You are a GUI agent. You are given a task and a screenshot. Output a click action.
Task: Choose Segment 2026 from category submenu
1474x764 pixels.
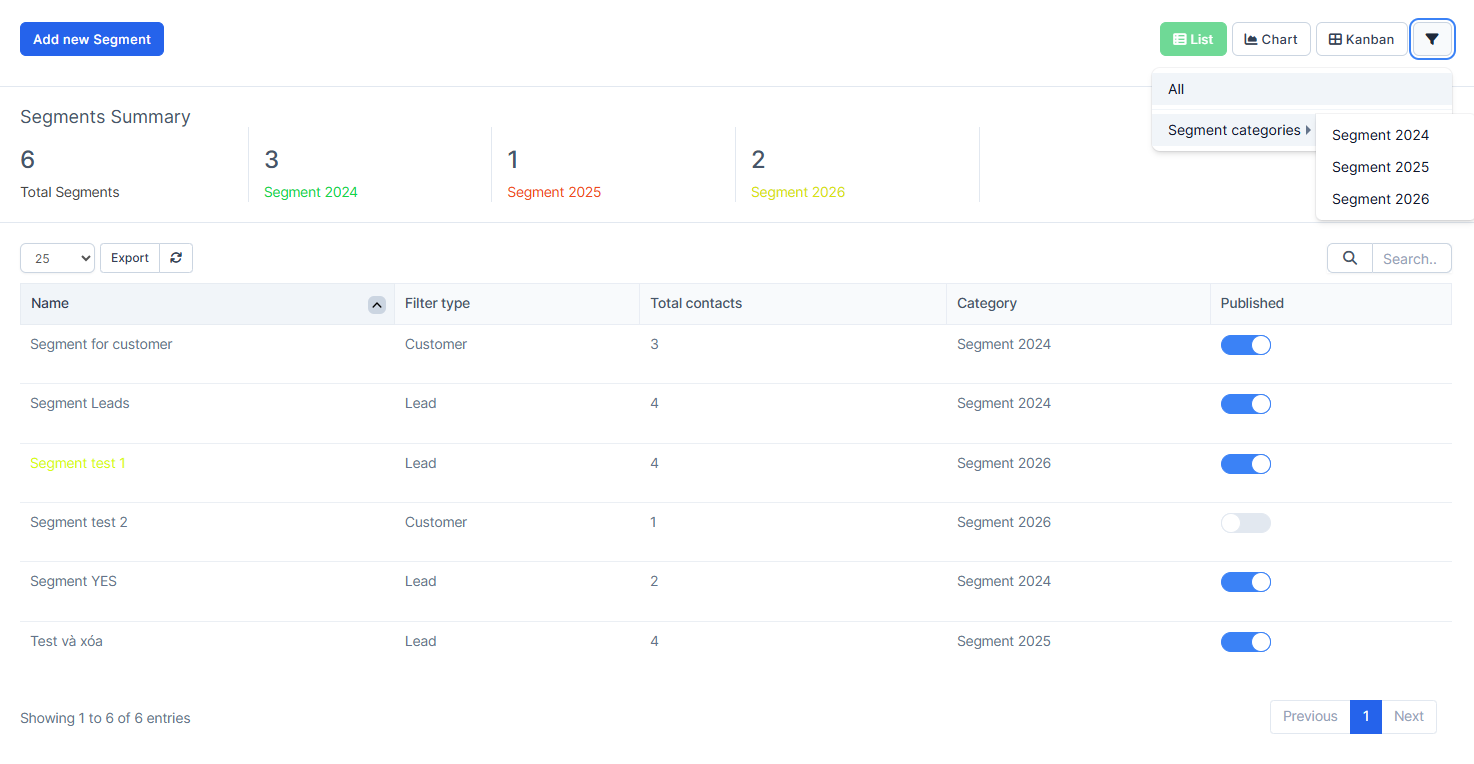tap(1380, 199)
